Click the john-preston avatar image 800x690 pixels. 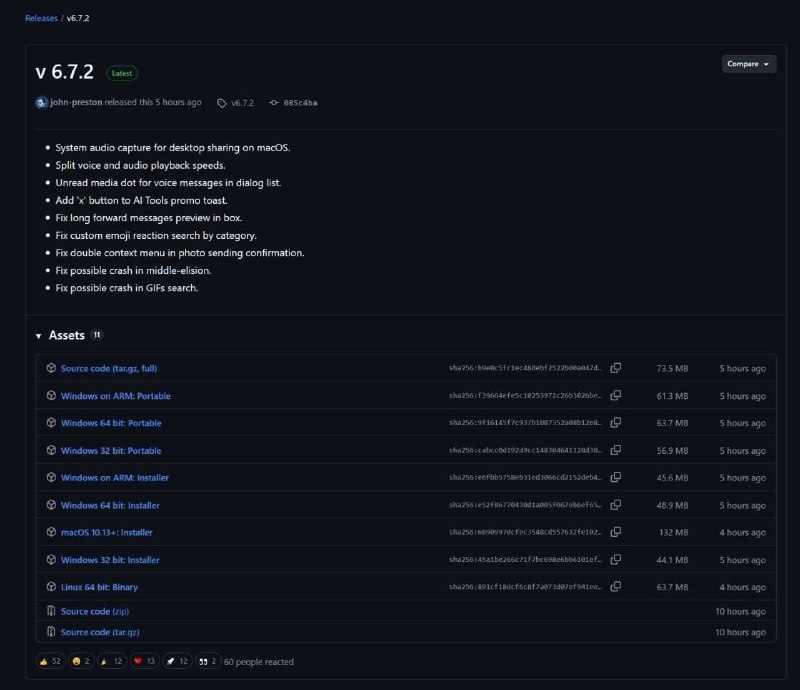[41, 103]
